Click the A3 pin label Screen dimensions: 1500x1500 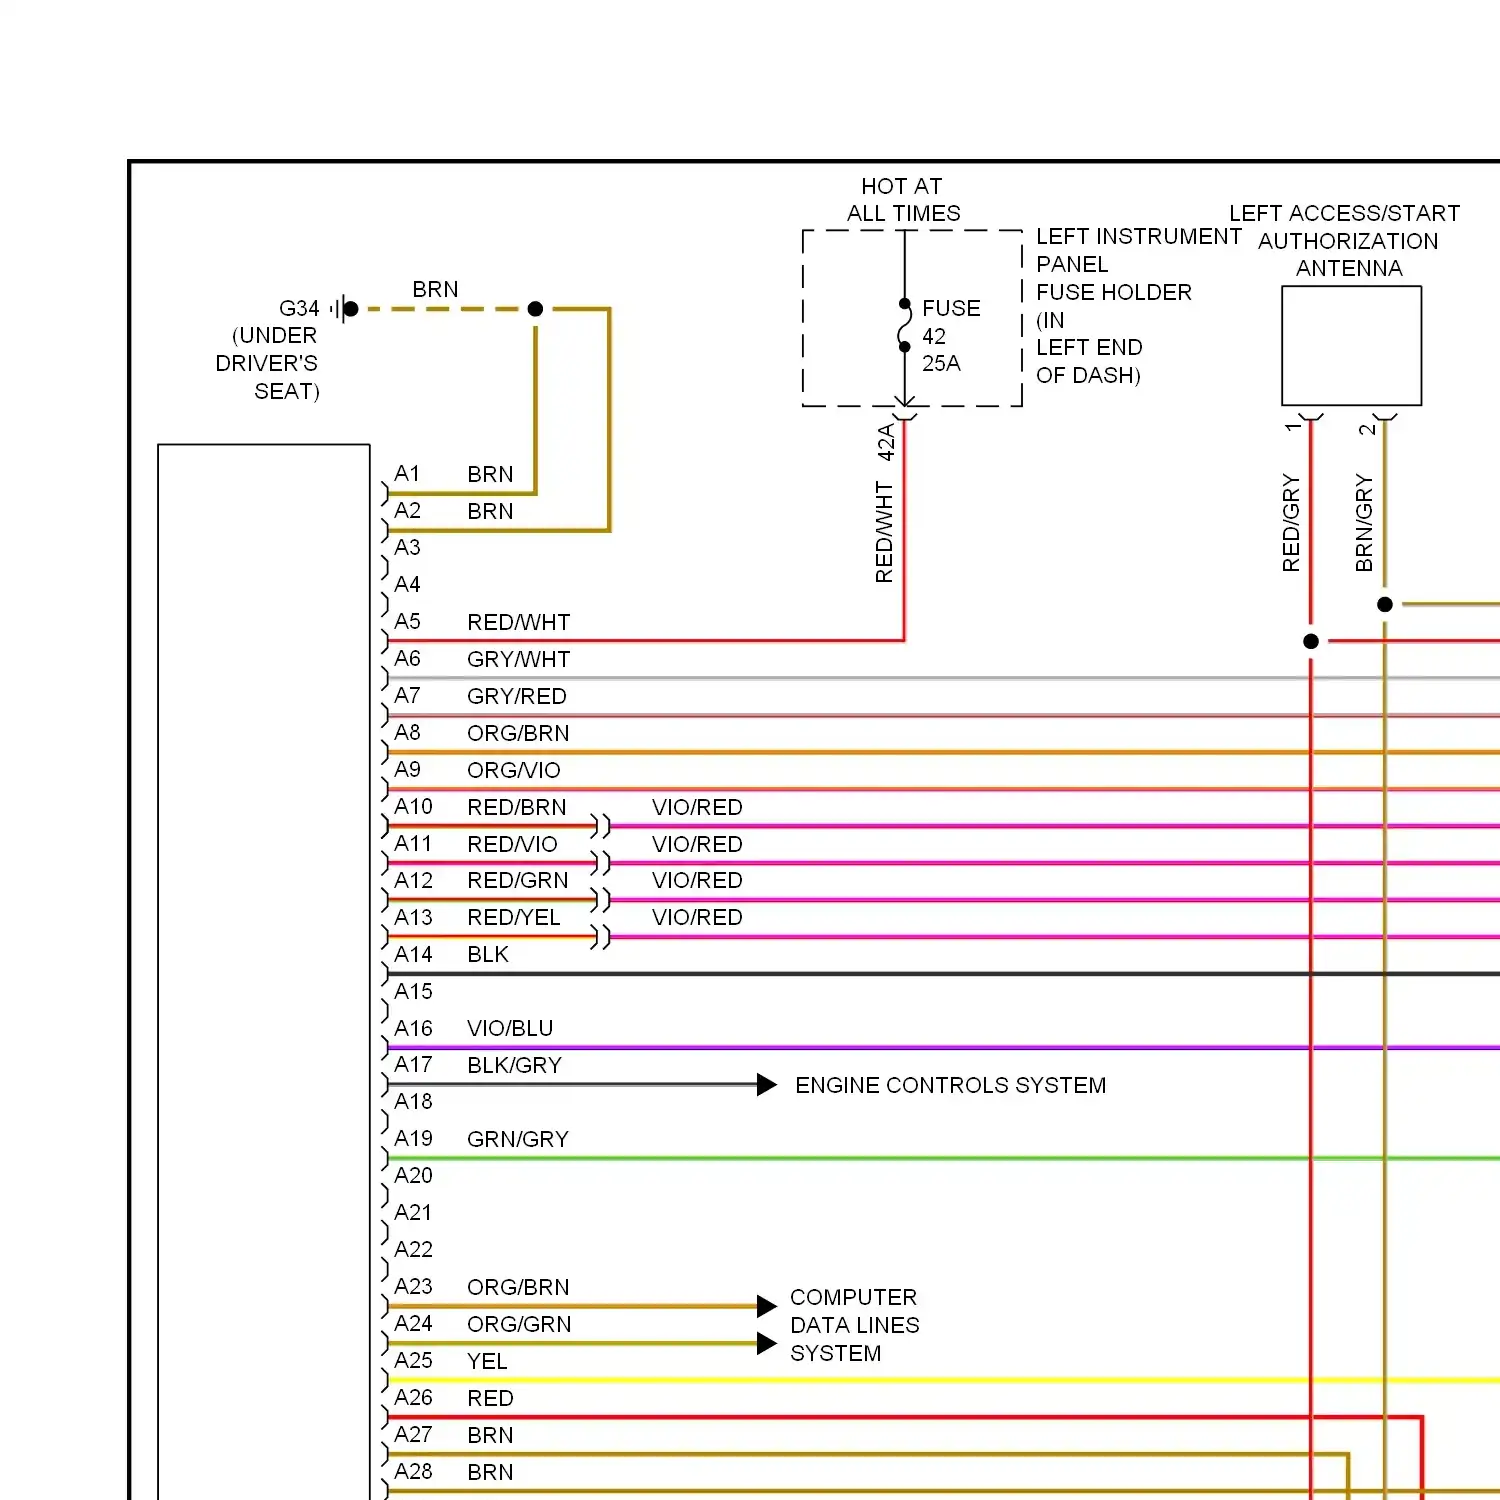[407, 547]
